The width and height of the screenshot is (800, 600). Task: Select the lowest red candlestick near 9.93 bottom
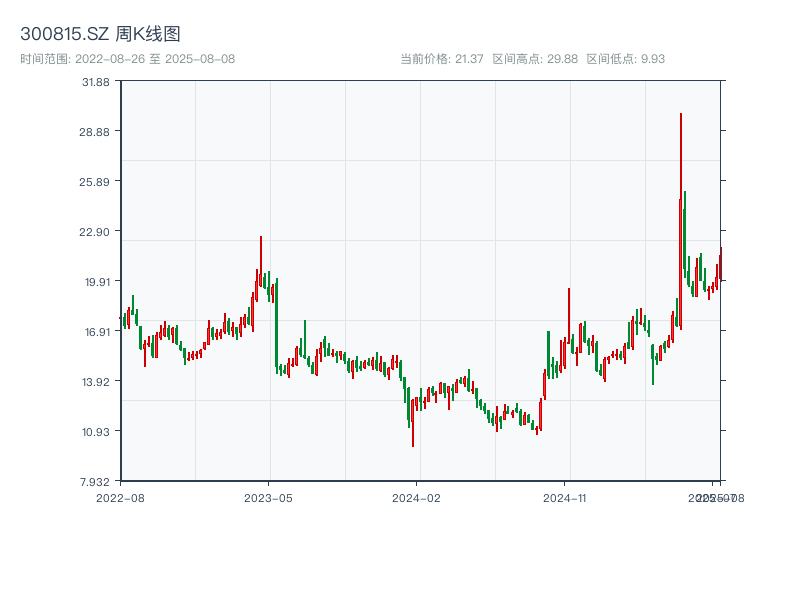click(x=413, y=423)
